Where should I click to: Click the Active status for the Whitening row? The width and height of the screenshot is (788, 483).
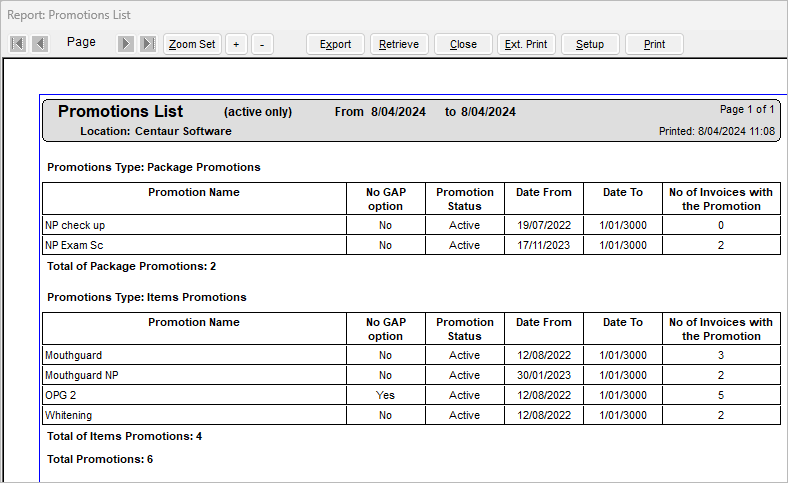point(464,415)
